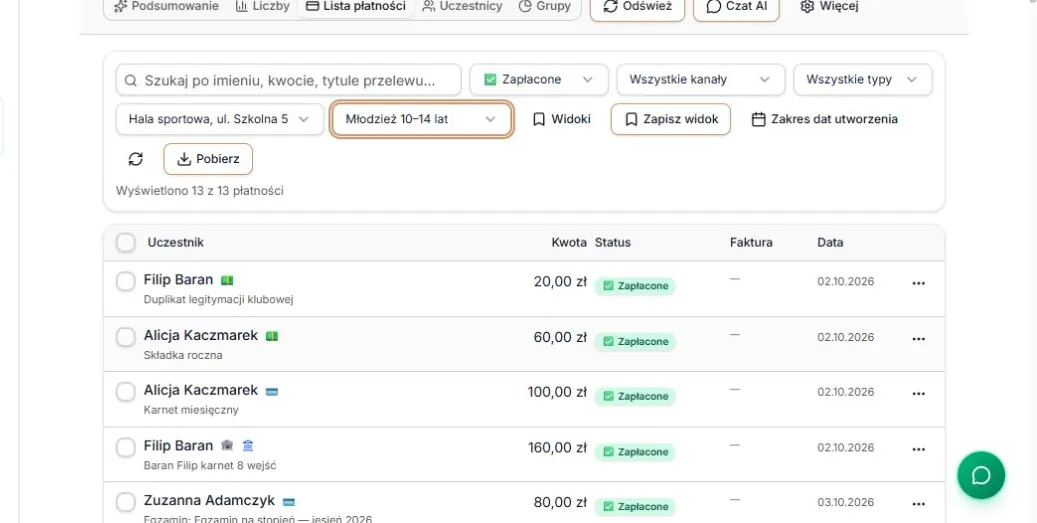Open saved Widoki
1037x523 pixels.
(561, 119)
